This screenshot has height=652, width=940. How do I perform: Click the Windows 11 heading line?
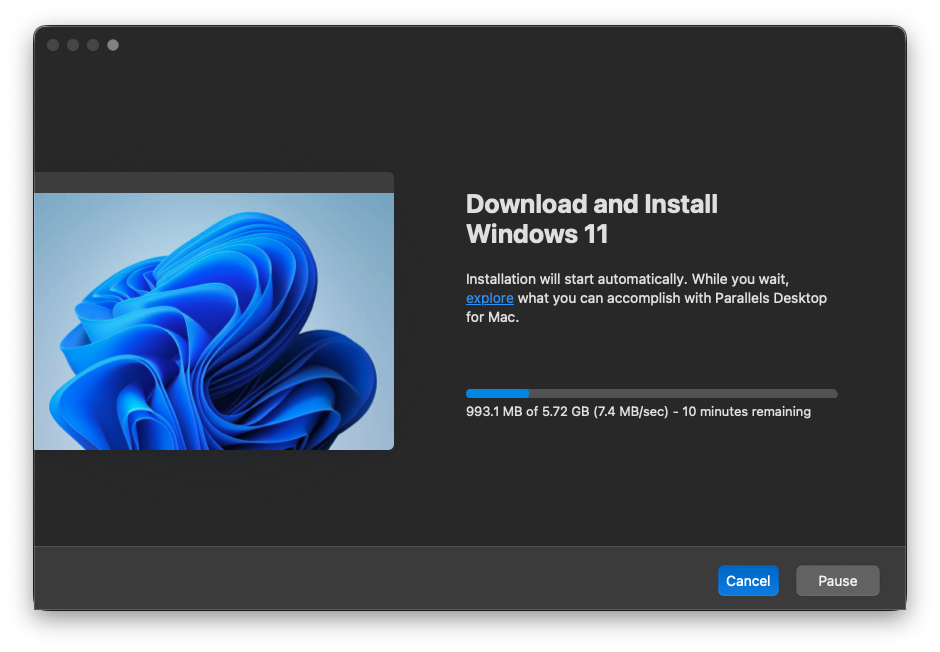[x=537, y=234]
